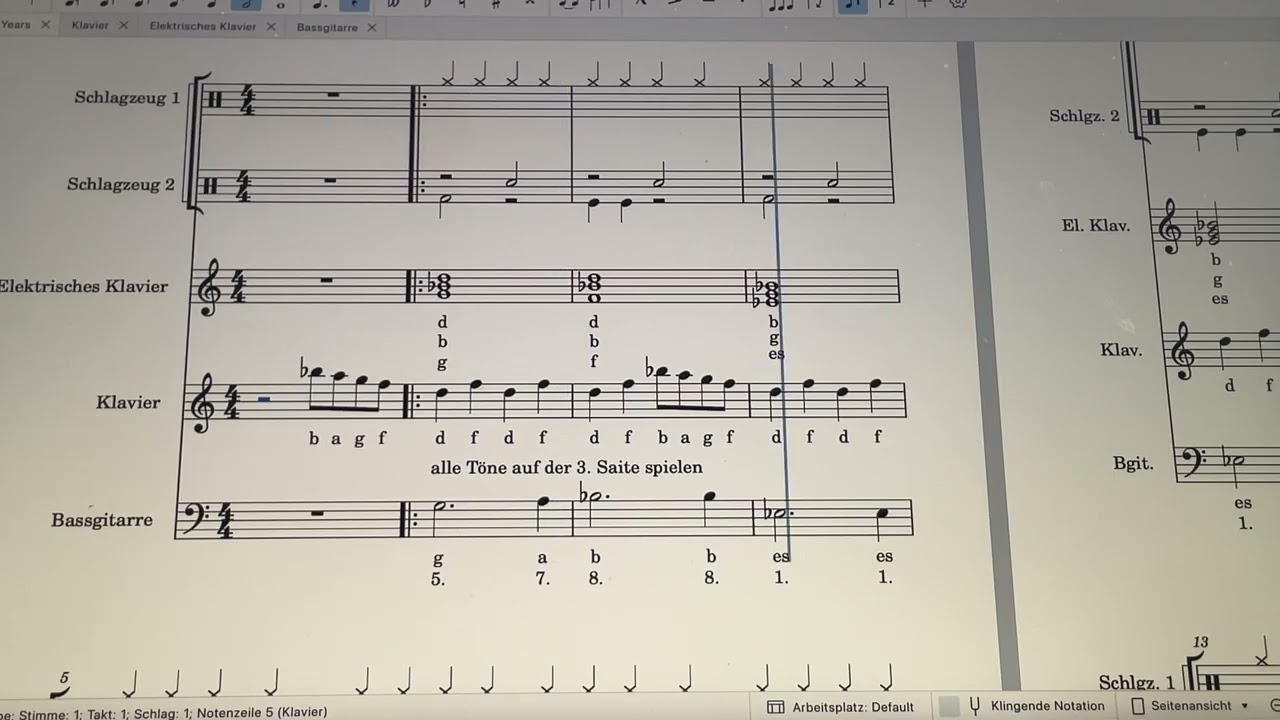The image size is (1280, 720).
Task: Select the Schlgz. 2 label on second page
Action: (1084, 116)
